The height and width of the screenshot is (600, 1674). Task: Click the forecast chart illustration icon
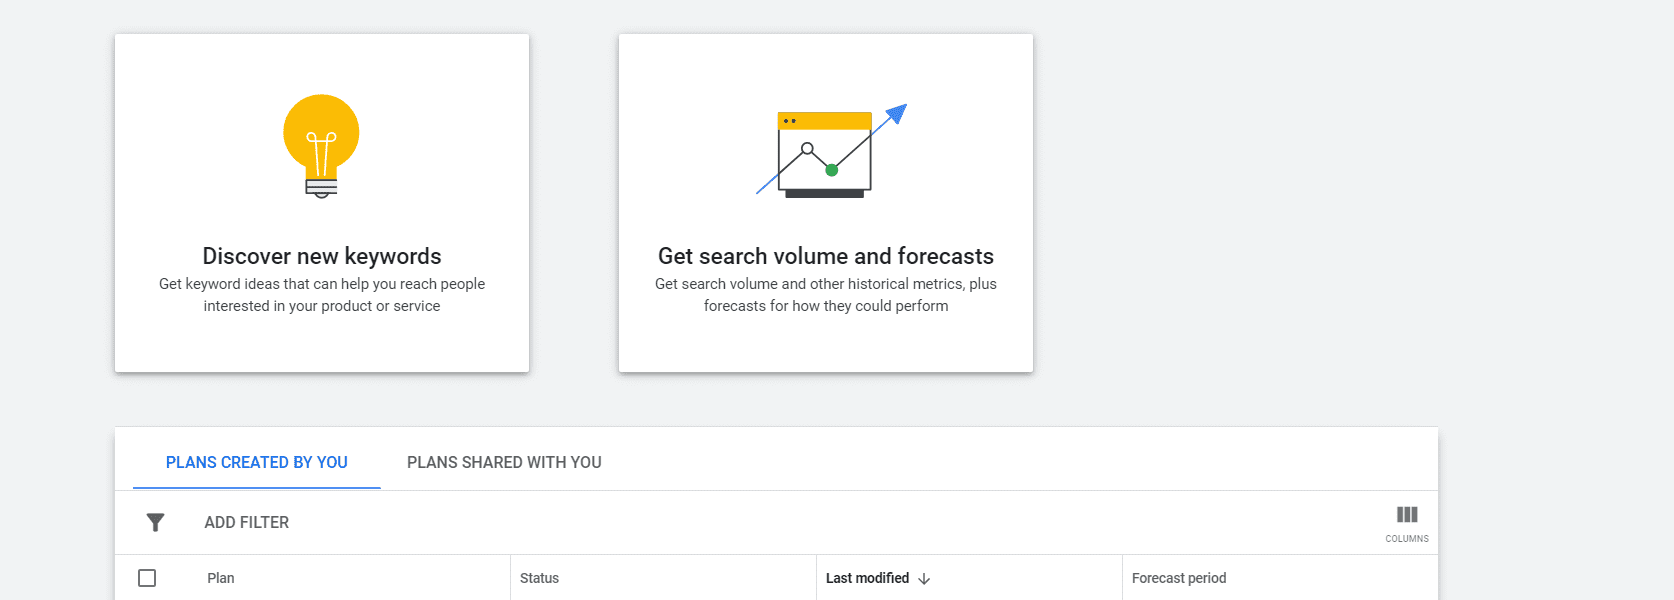[831, 150]
